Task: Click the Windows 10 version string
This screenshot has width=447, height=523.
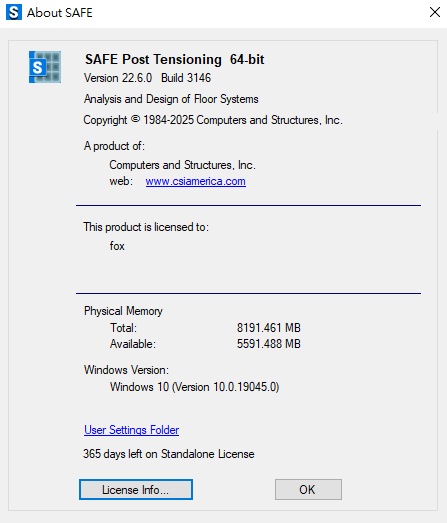Action: pyautogui.click(x=194, y=387)
